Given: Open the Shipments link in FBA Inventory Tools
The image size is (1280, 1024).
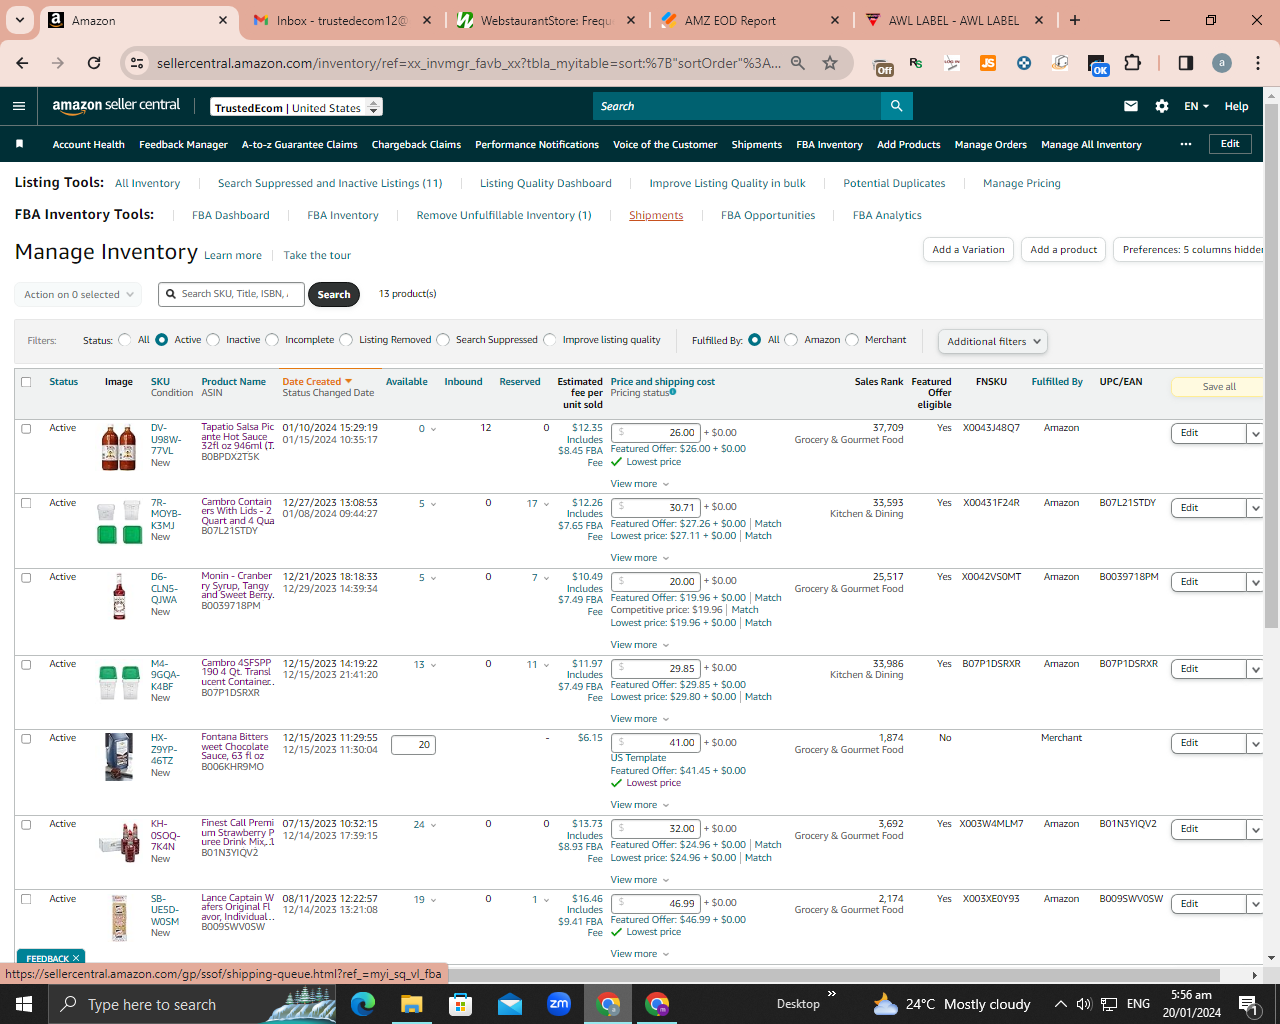Looking at the screenshot, I should click(x=656, y=216).
